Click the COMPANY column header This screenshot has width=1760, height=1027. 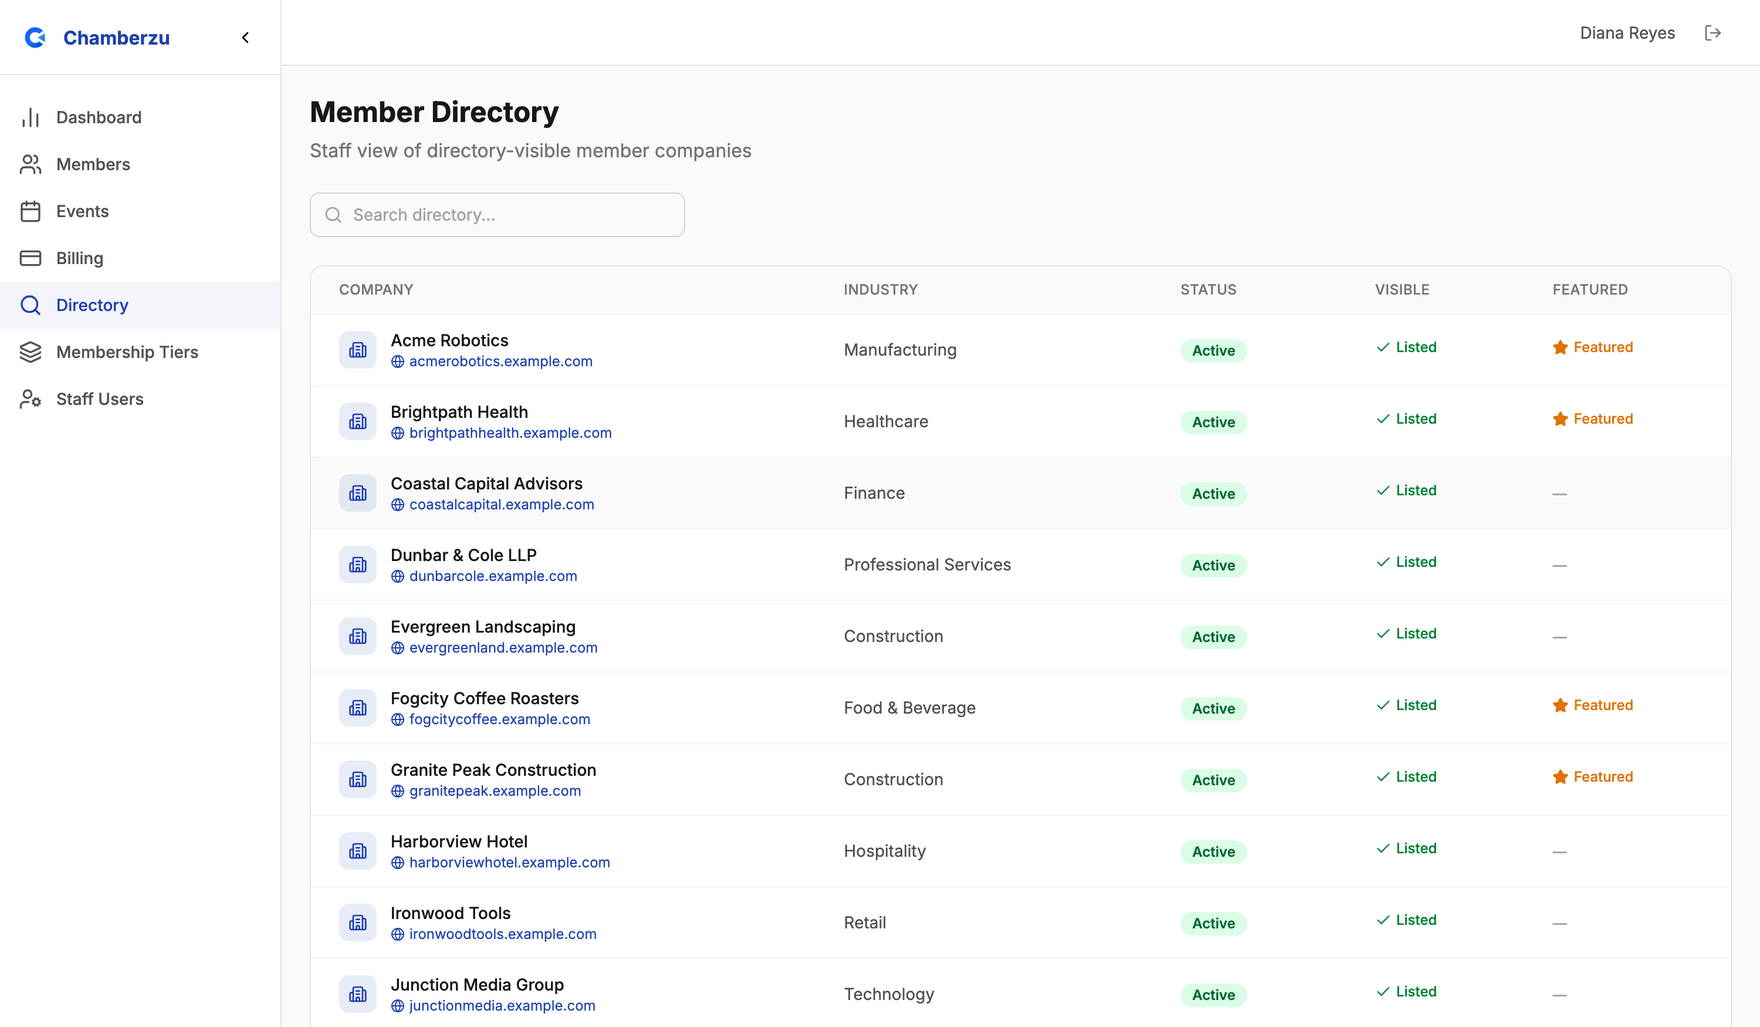pyautogui.click(x=376, y=290)
